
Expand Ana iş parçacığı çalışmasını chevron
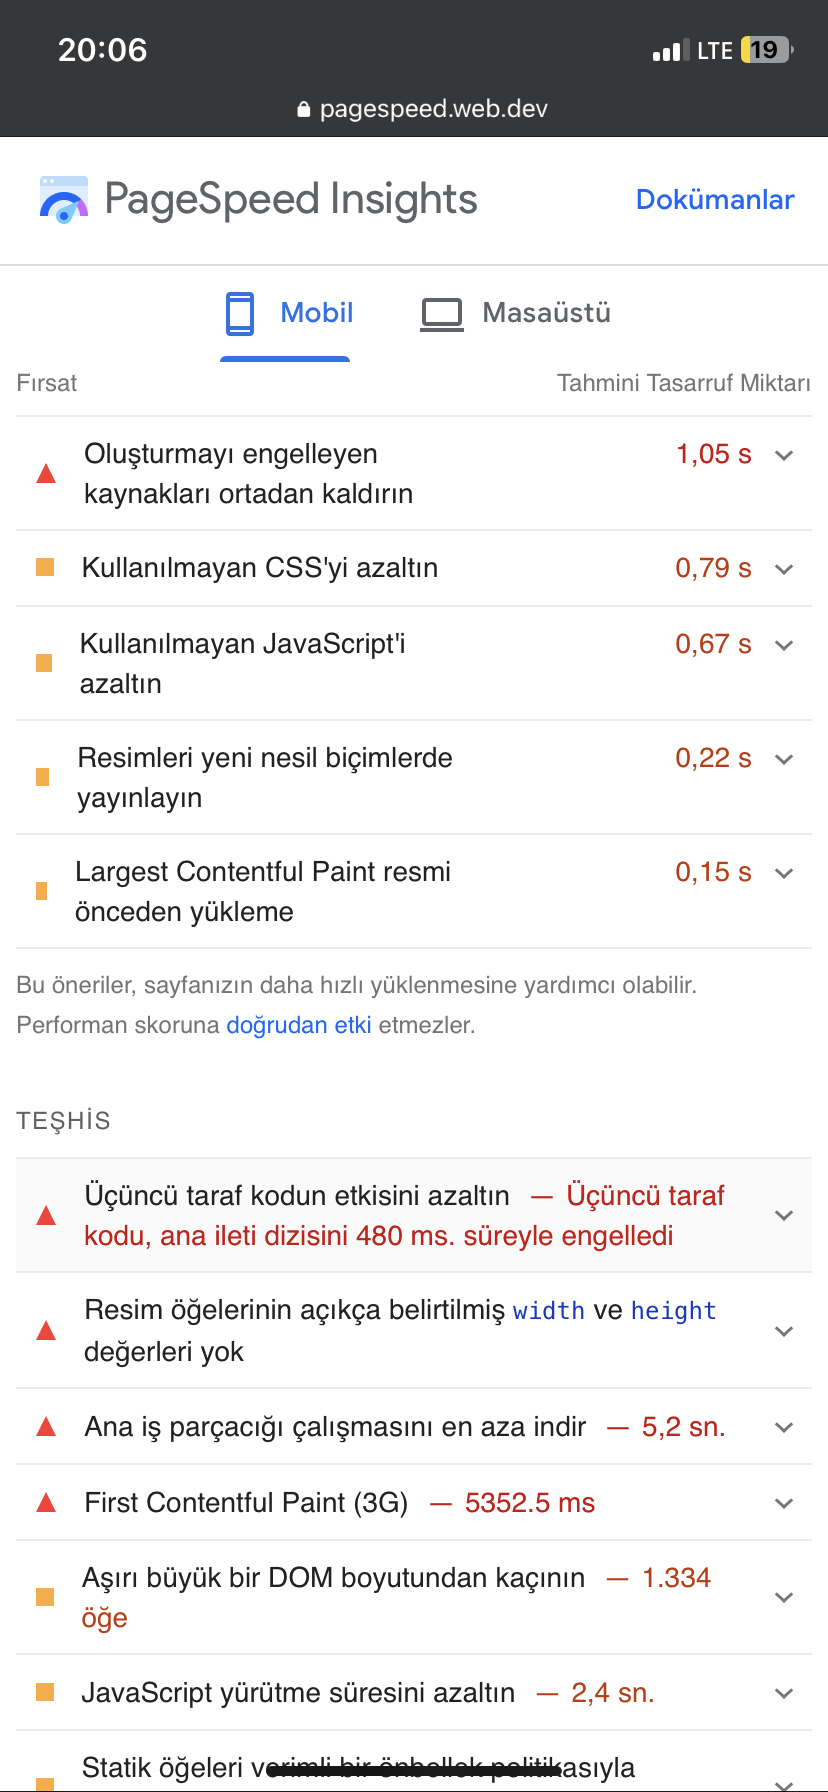coord(784,1427)
